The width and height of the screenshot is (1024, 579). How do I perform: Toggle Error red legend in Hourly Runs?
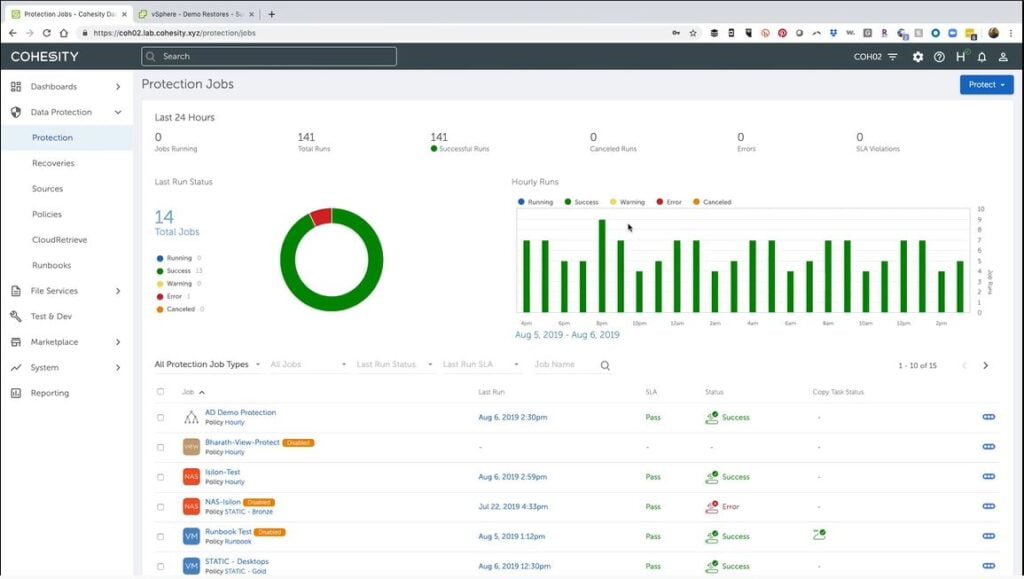click(669, 202)
